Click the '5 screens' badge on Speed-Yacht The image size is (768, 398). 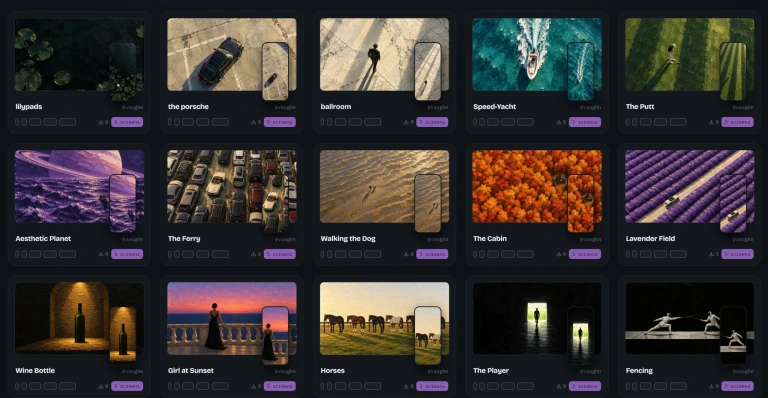pos(585,122)
